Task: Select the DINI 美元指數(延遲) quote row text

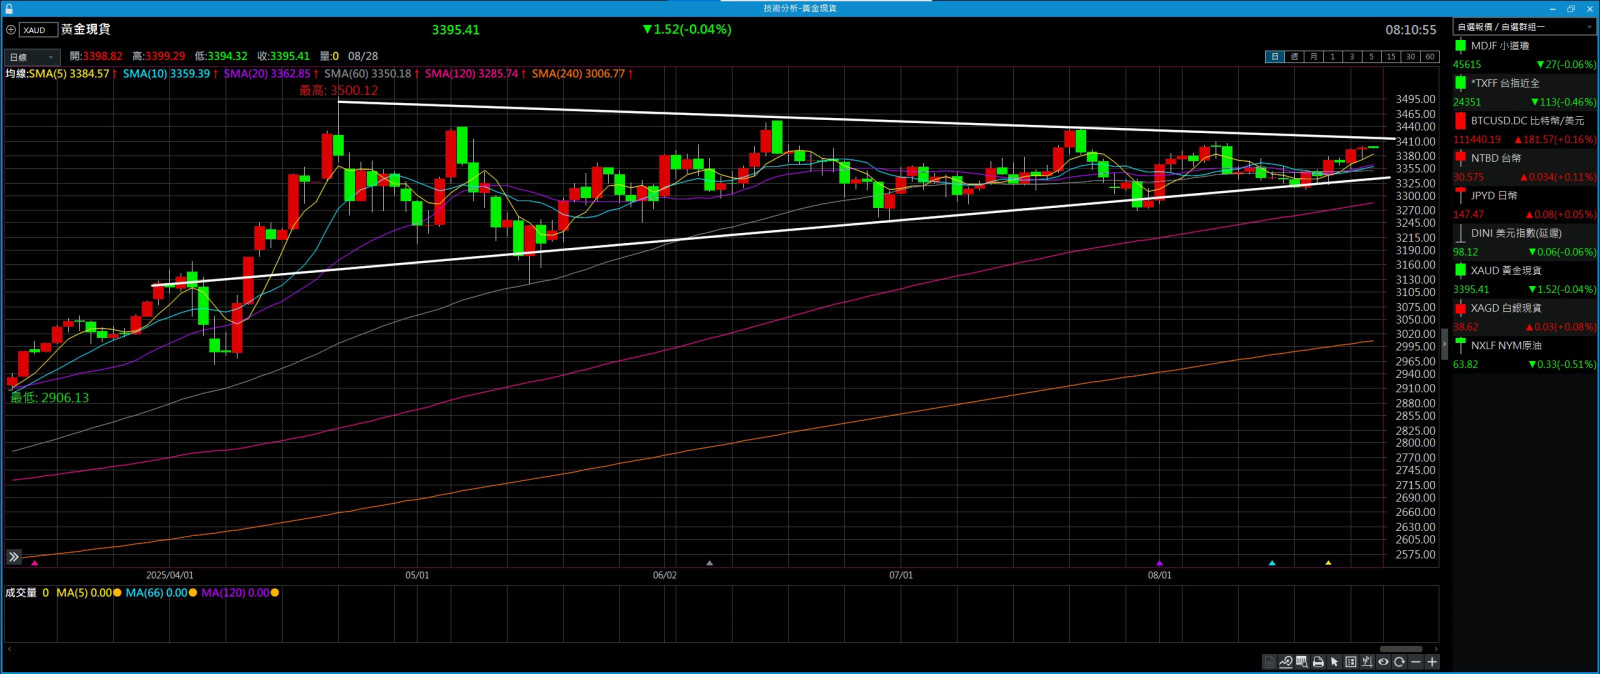Action: pos(1516,233)
